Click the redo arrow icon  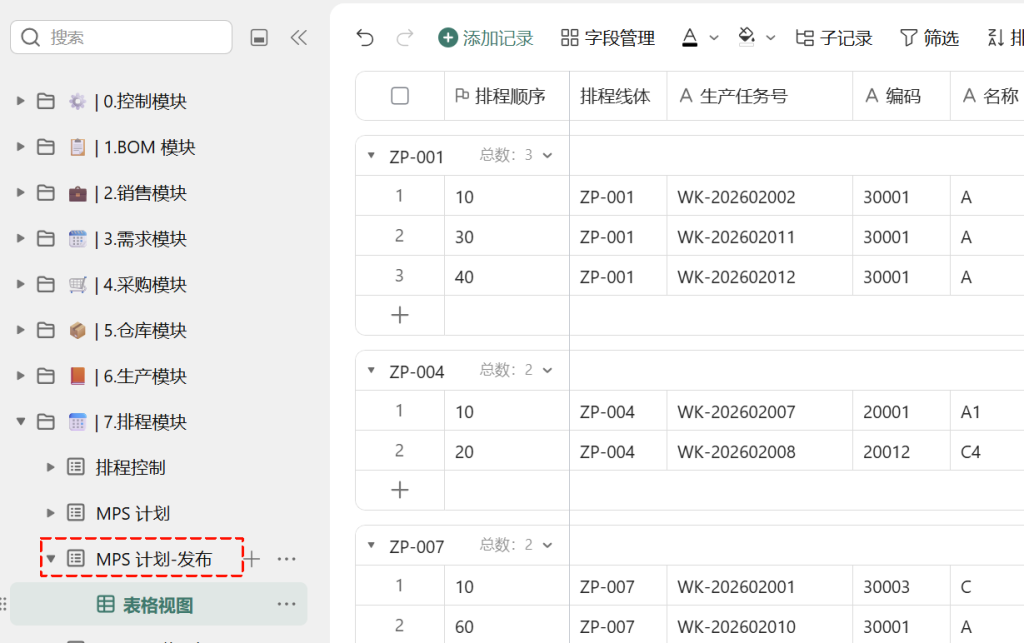[x=405, y=38]
